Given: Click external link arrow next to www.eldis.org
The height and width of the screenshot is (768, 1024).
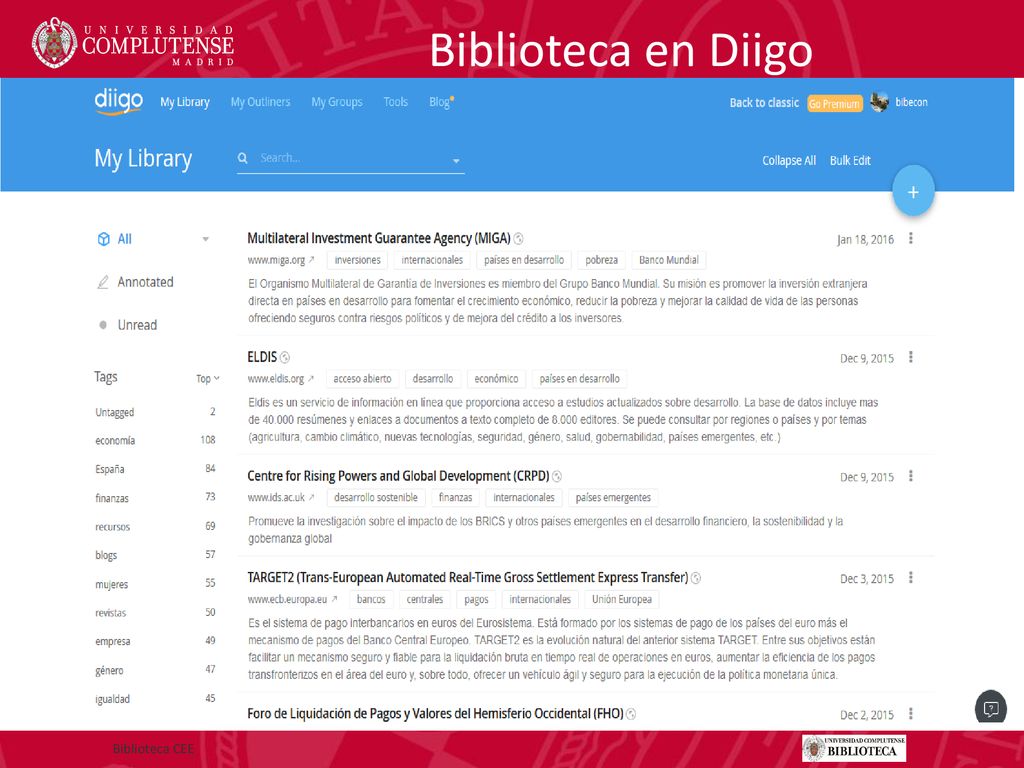Looking at the screenshot, I should coord(311,379).
